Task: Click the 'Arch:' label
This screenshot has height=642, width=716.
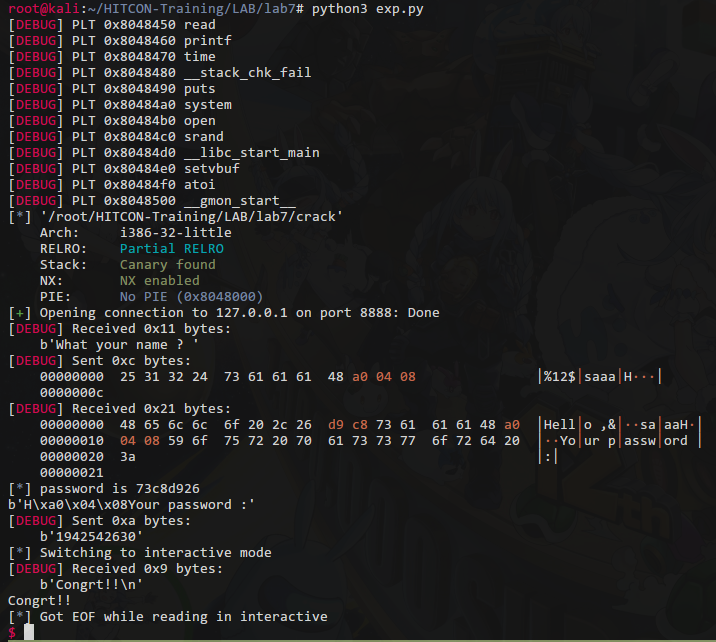Action: click(59, 232)
